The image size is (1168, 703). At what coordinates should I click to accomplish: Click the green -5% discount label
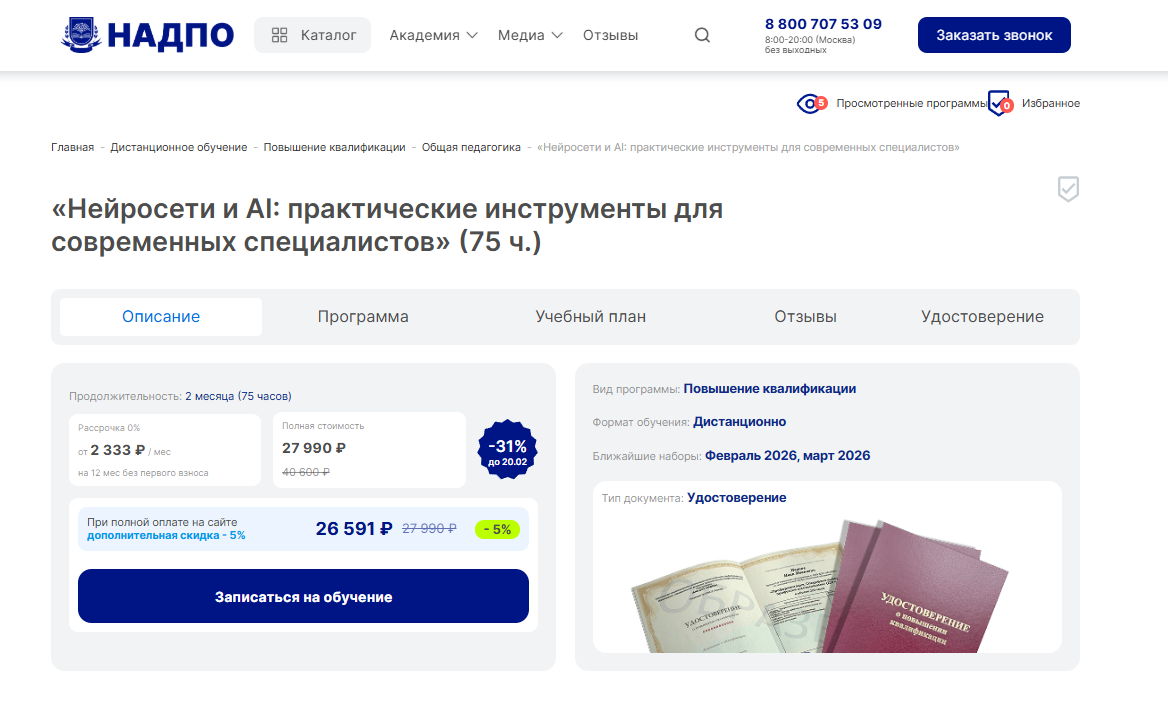[497, 529]
